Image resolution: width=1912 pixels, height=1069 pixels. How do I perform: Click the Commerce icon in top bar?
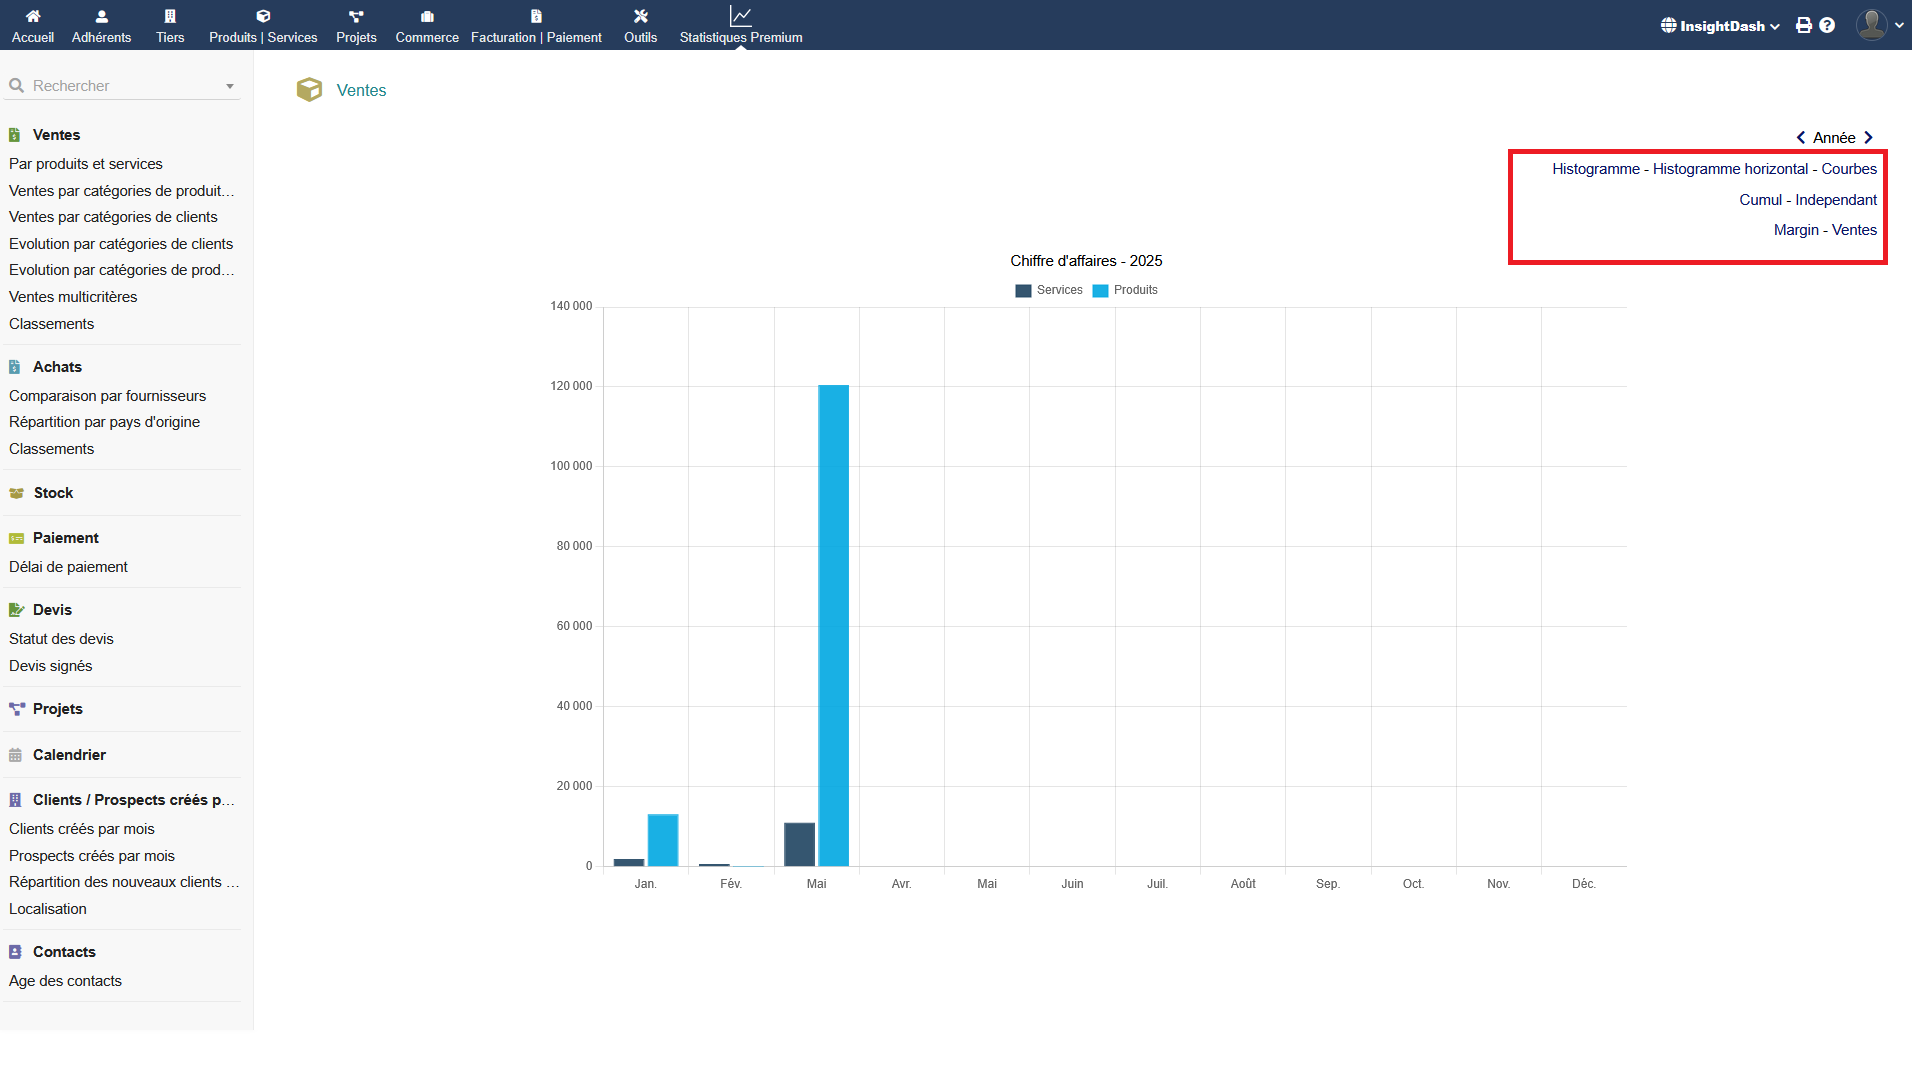[427, 16]
